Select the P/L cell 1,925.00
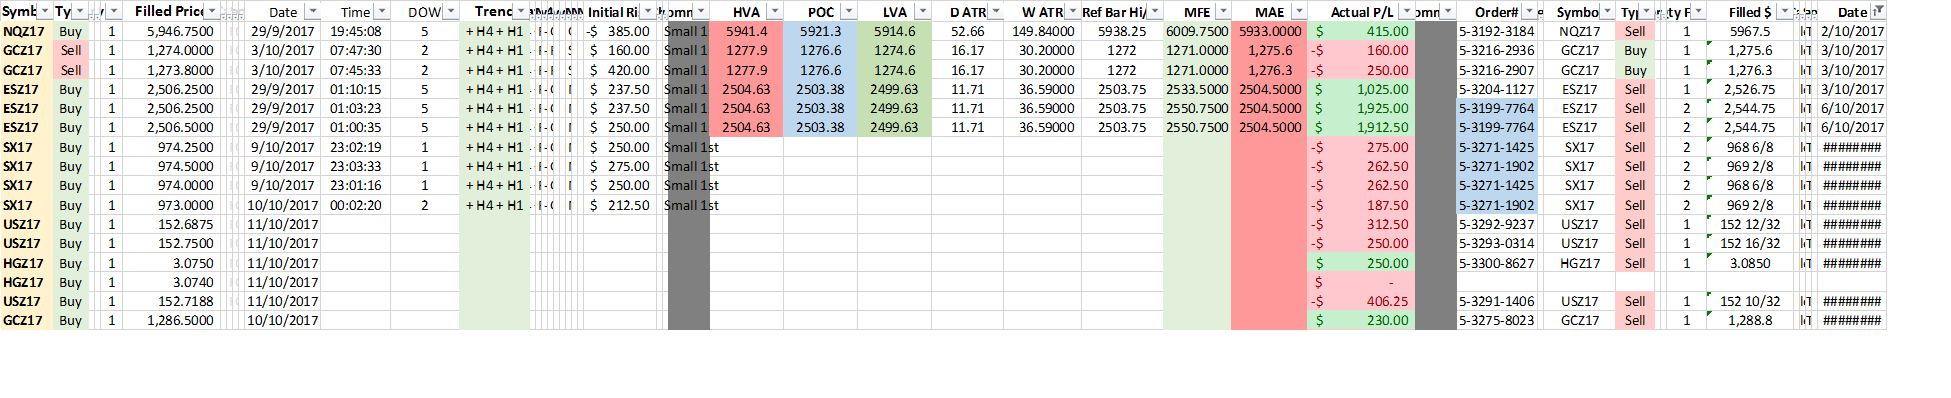This screenshot has height=398, width=1951. pyautogui.click(x=1361, y=108)
